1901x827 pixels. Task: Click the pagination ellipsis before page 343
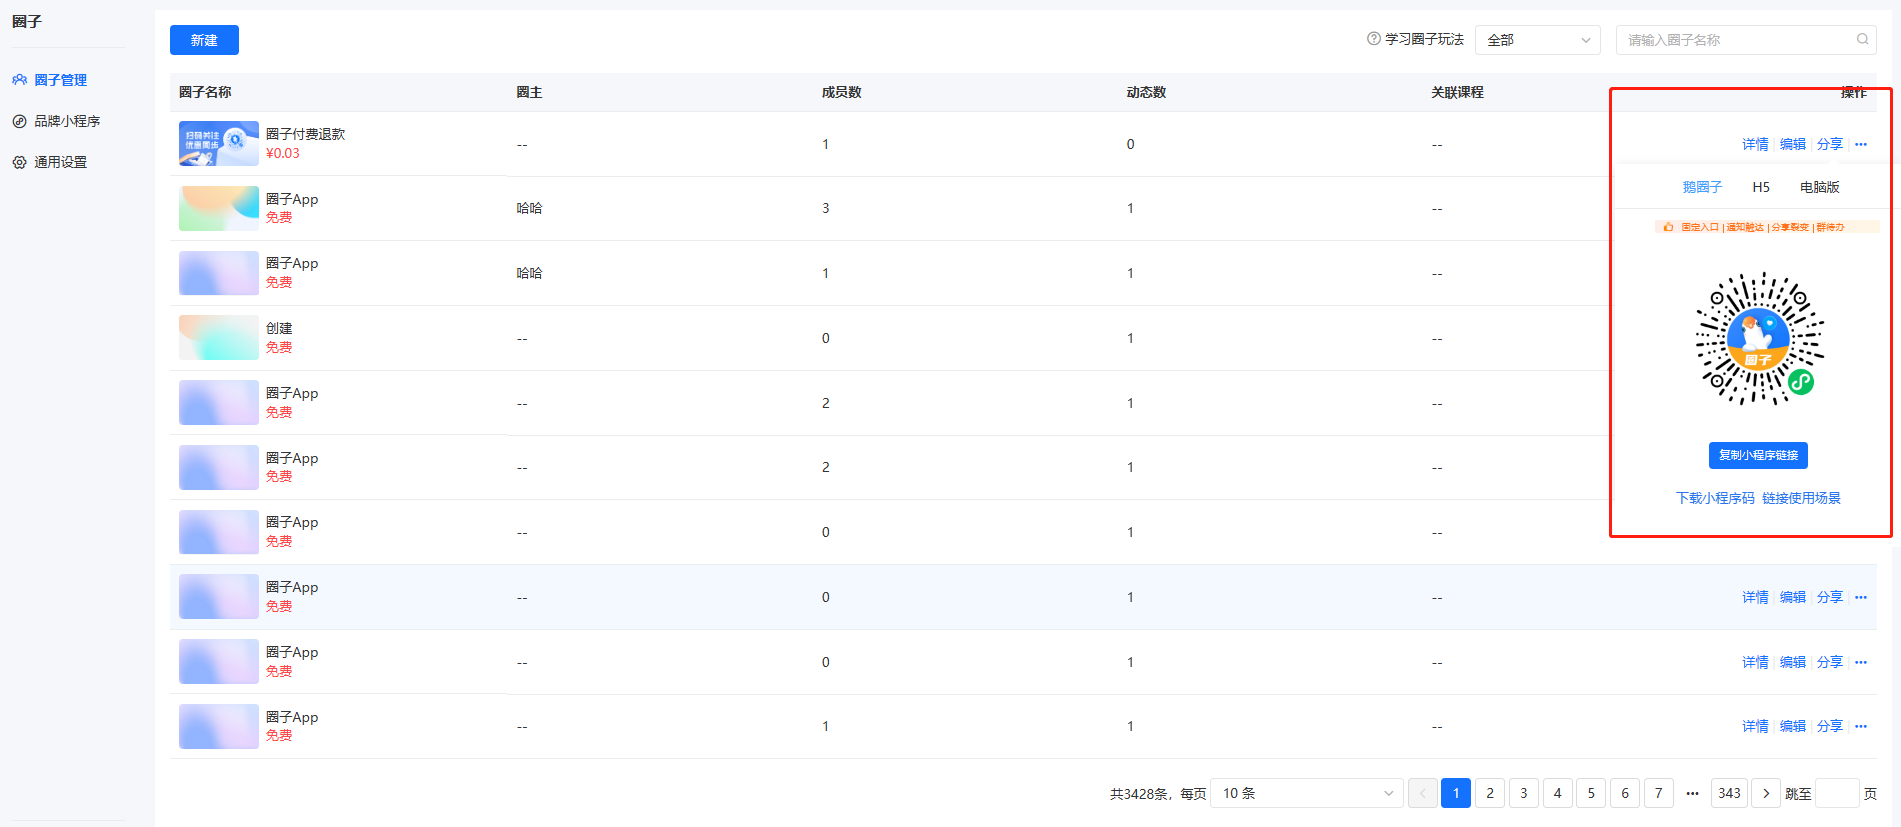tap(1692, 793)
